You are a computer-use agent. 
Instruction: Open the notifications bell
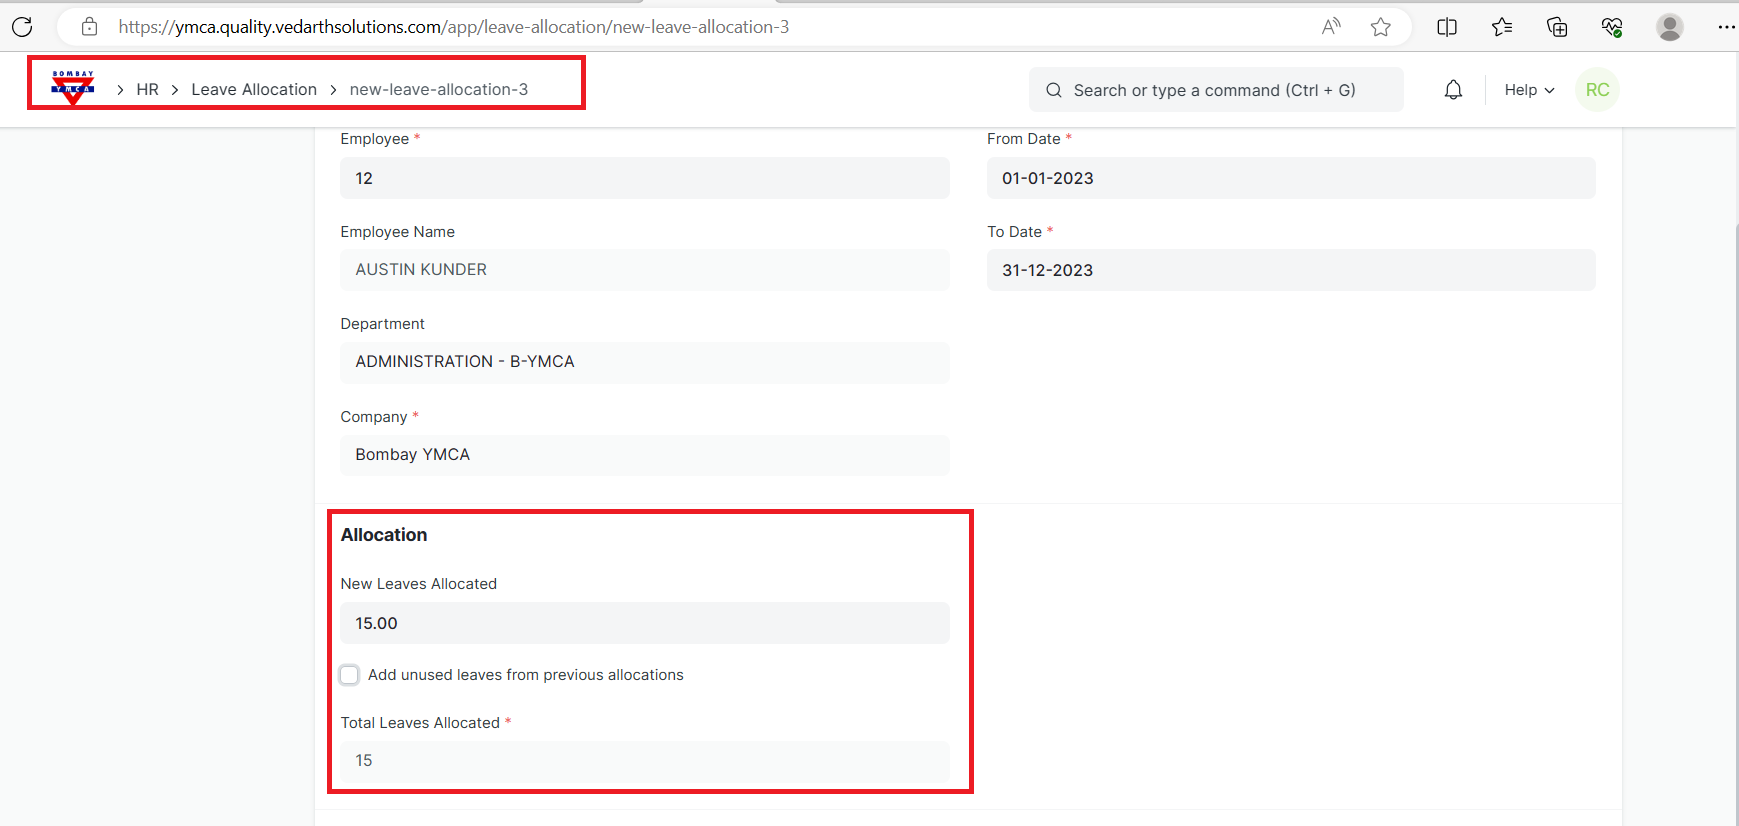point(1453,90)
